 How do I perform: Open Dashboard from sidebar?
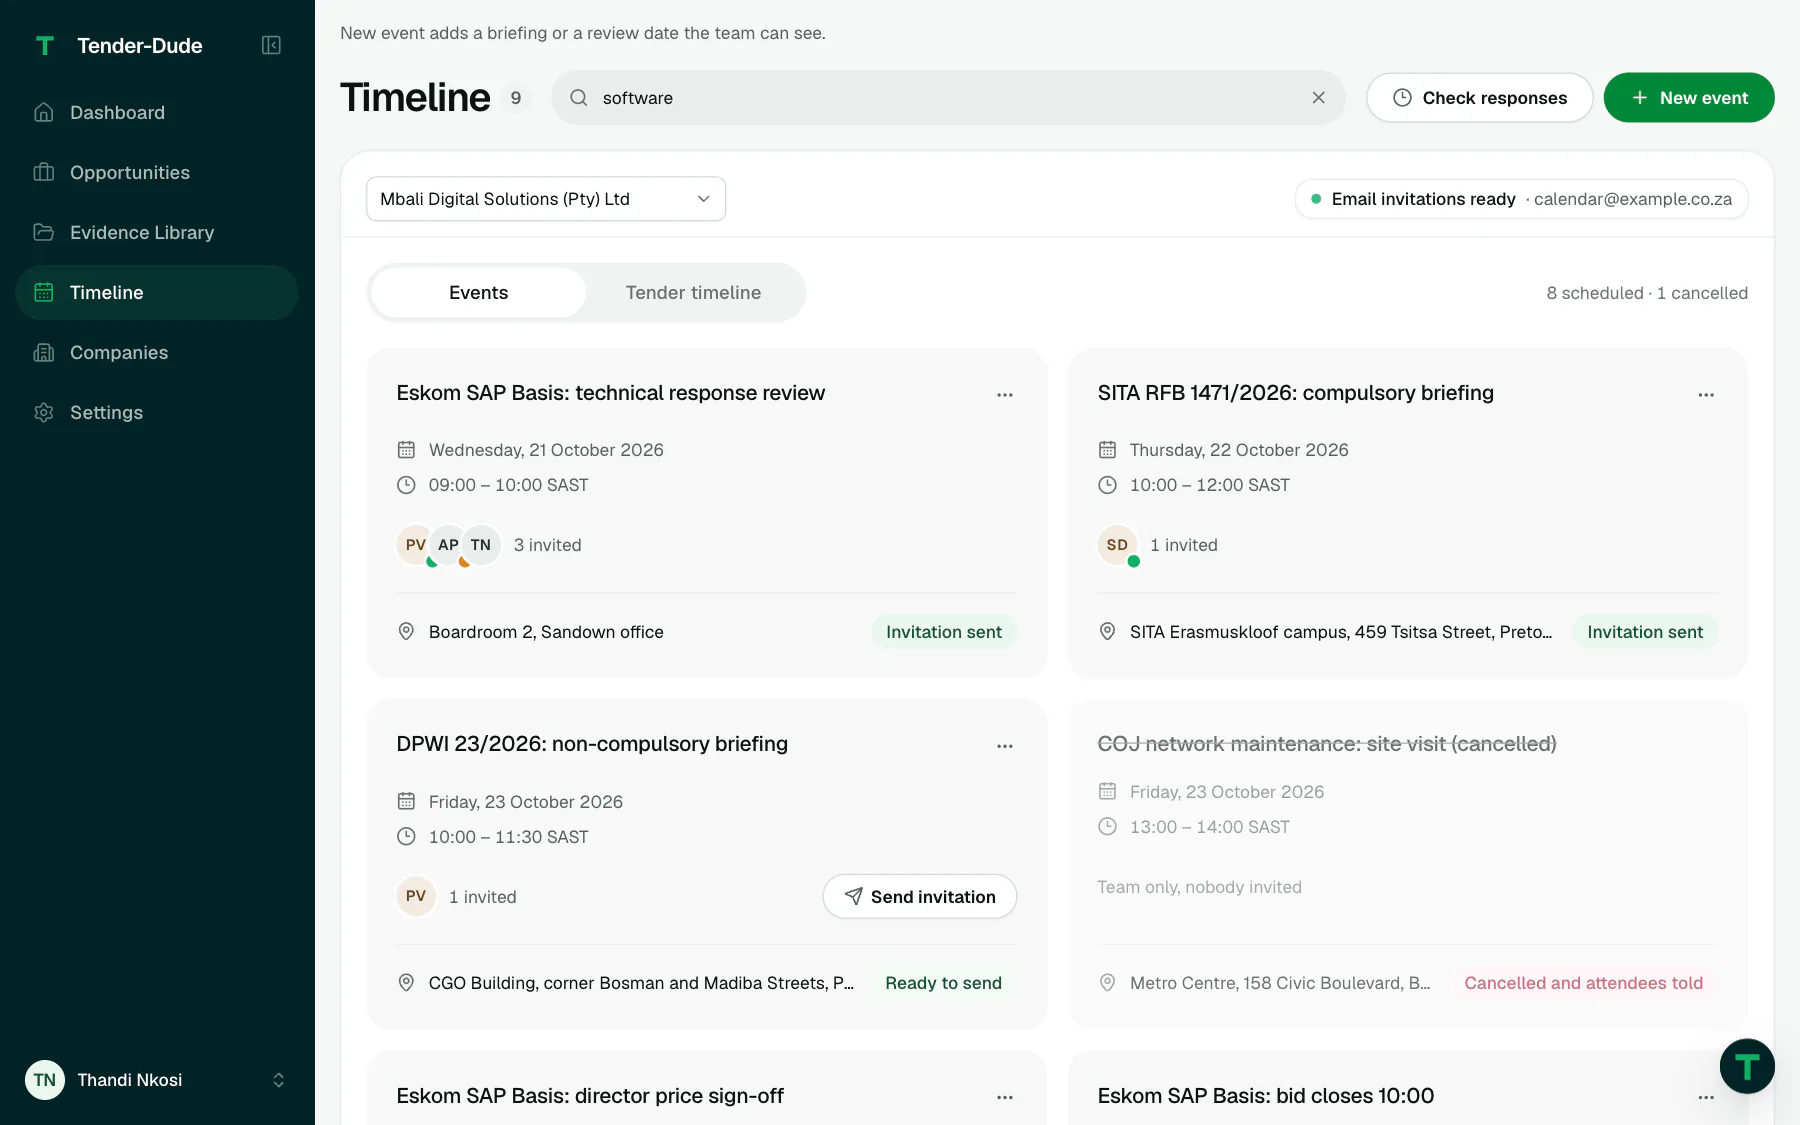point(157,112)
